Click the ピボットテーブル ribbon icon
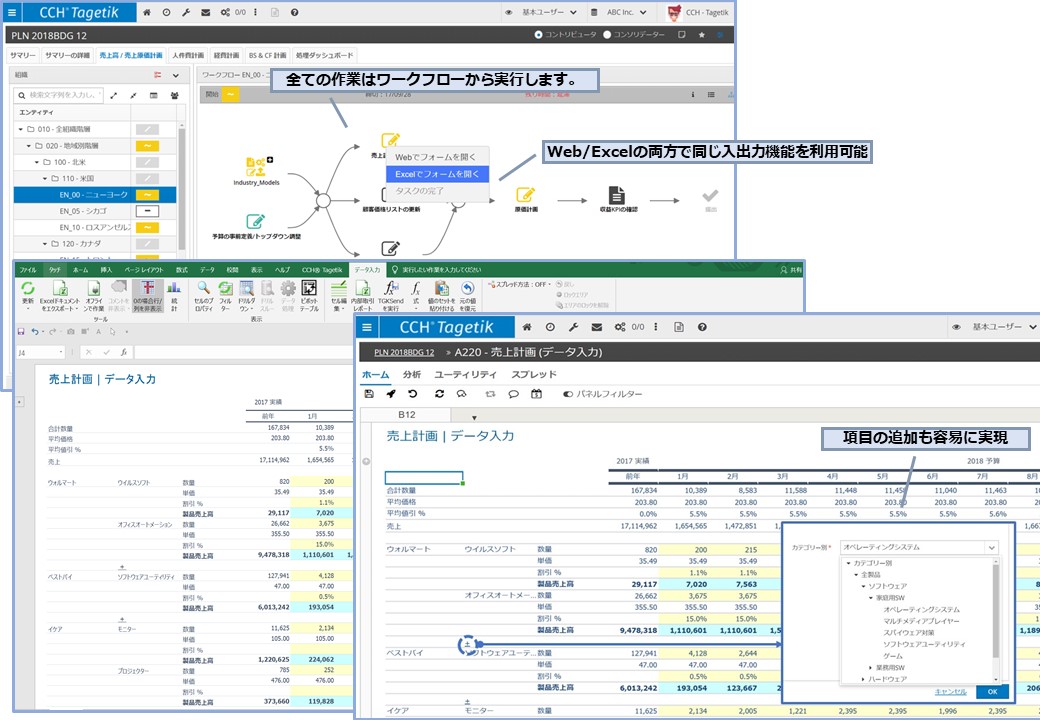The width and height of the screenshot is (1040, 720). coord(310,292)
